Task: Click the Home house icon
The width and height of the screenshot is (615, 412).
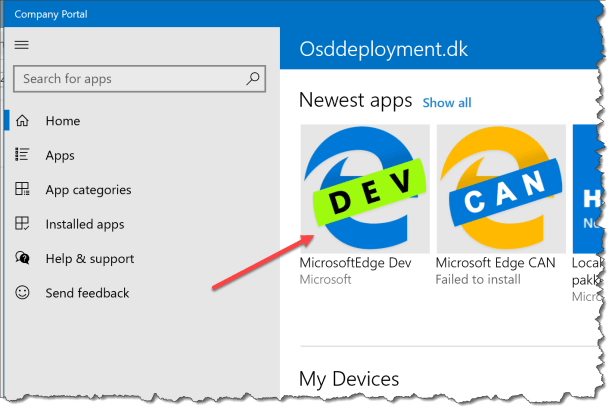Action: tap(22, 120)
